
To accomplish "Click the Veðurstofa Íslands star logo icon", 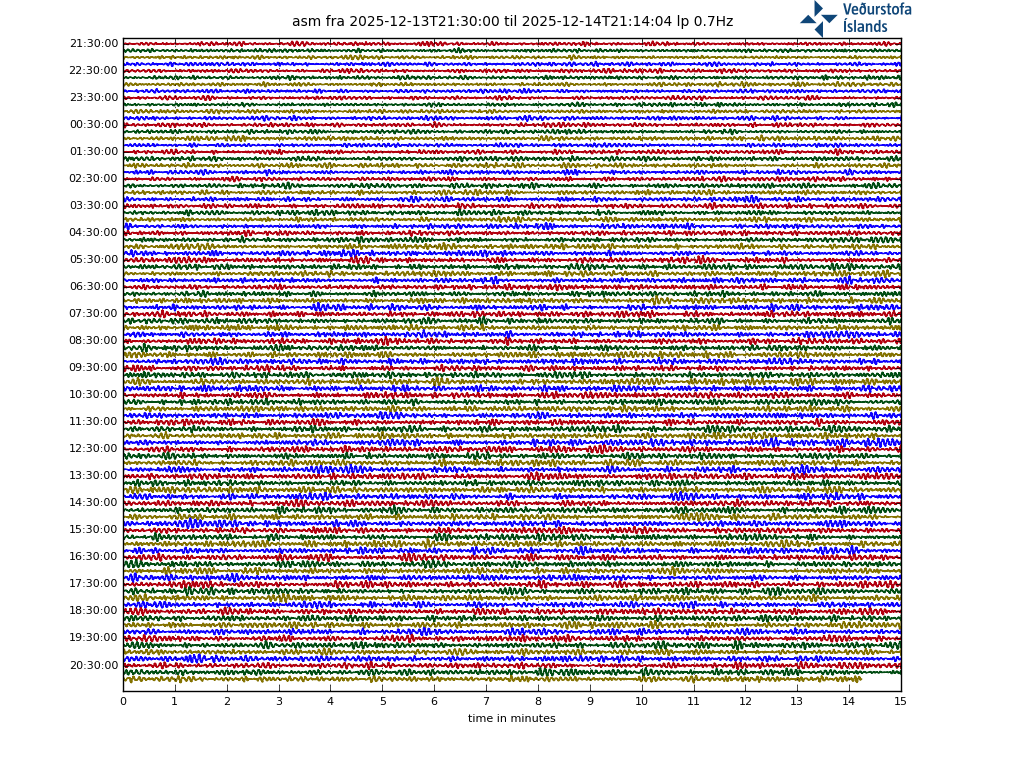I will pos(818,18).
